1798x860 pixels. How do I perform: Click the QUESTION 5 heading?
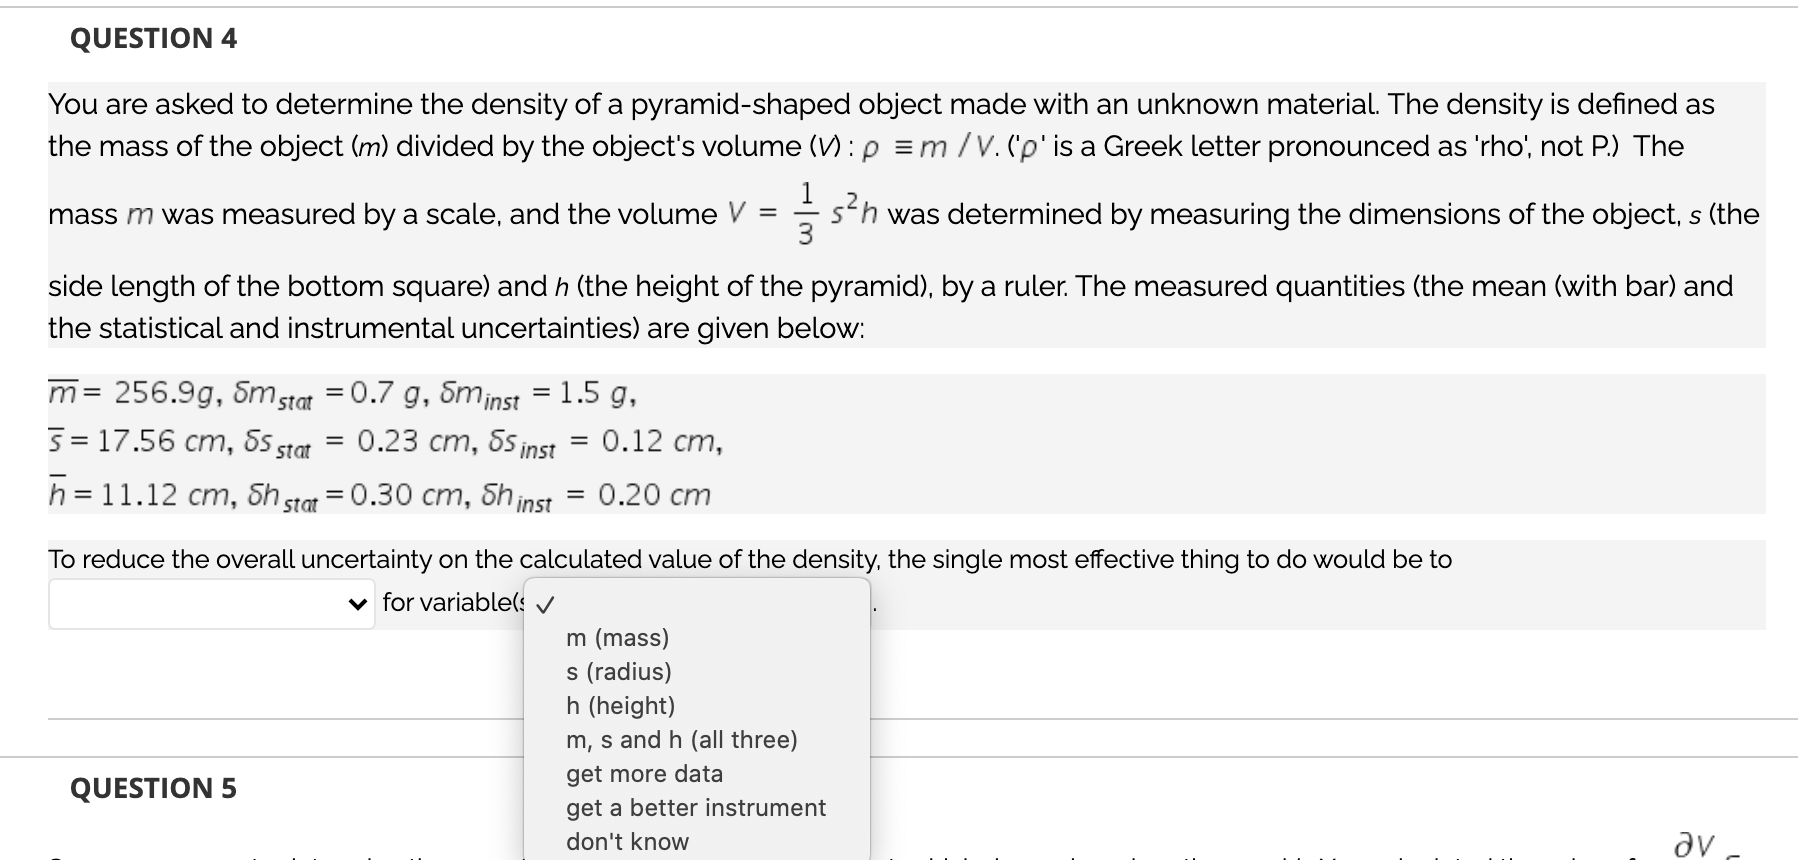pos(152,788)
